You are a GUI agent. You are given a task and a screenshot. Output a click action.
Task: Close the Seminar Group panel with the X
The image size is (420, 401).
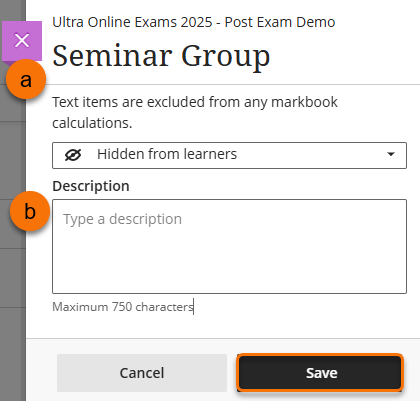click(22, 41)
